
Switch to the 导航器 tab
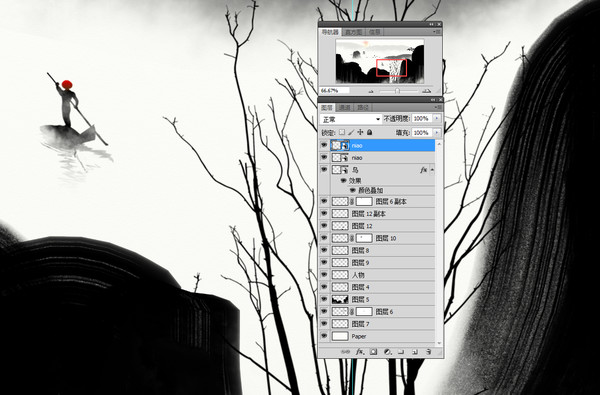[329, 32]
